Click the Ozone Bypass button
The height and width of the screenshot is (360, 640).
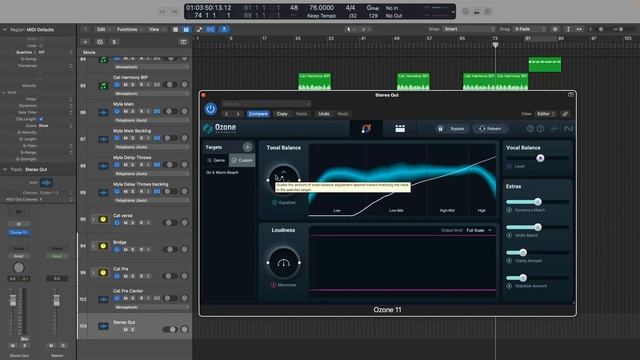point(452,129)
